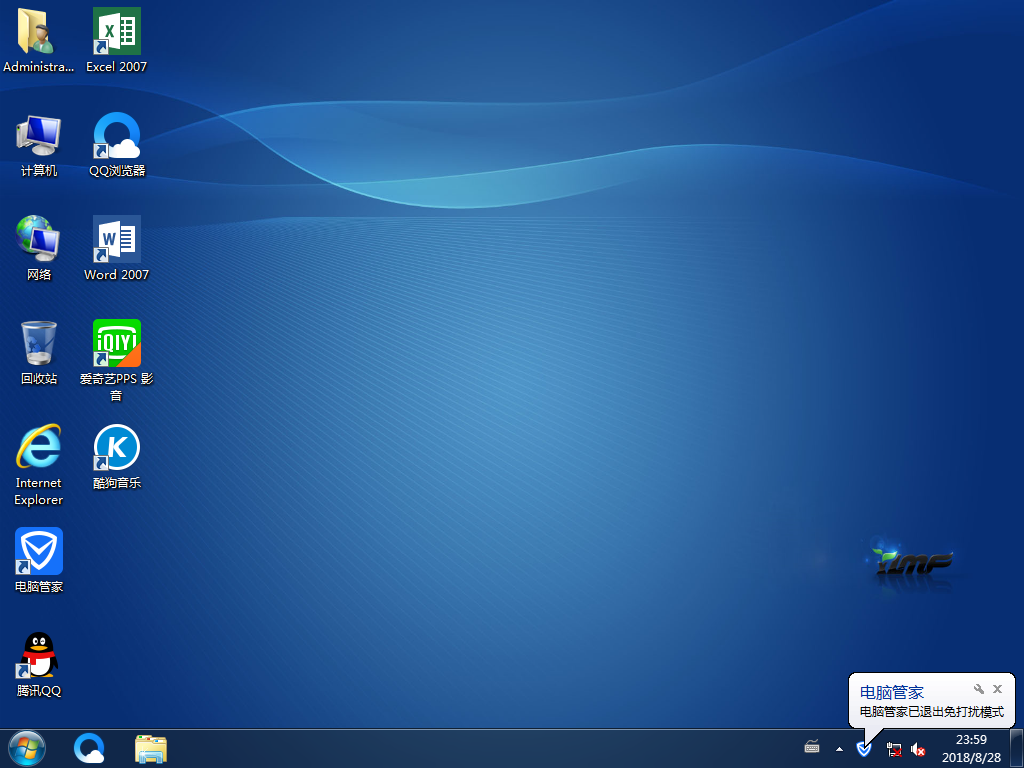Click the network status tray icon
Image resolution: width=1024 pixels, height=768 pixels.
(x=893, y=749)
